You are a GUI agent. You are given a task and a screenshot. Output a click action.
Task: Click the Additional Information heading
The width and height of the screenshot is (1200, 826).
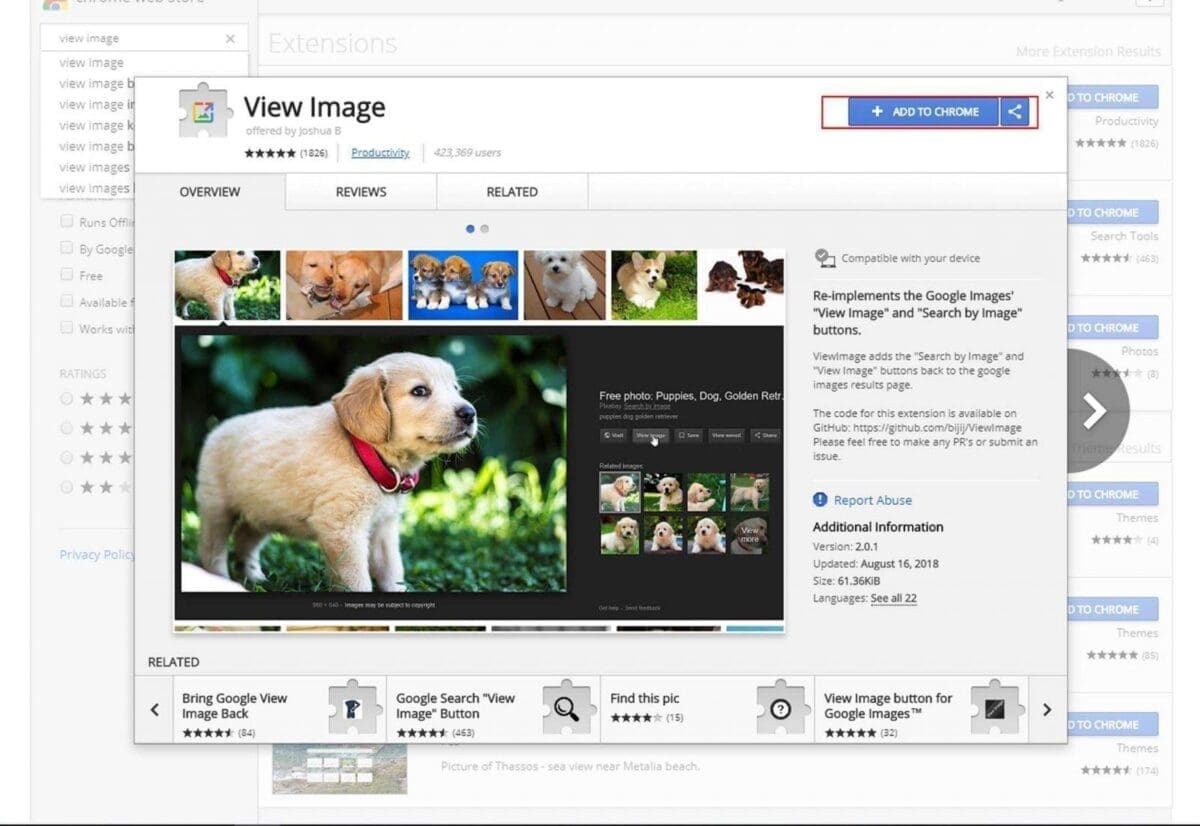(x=878, y=527)
